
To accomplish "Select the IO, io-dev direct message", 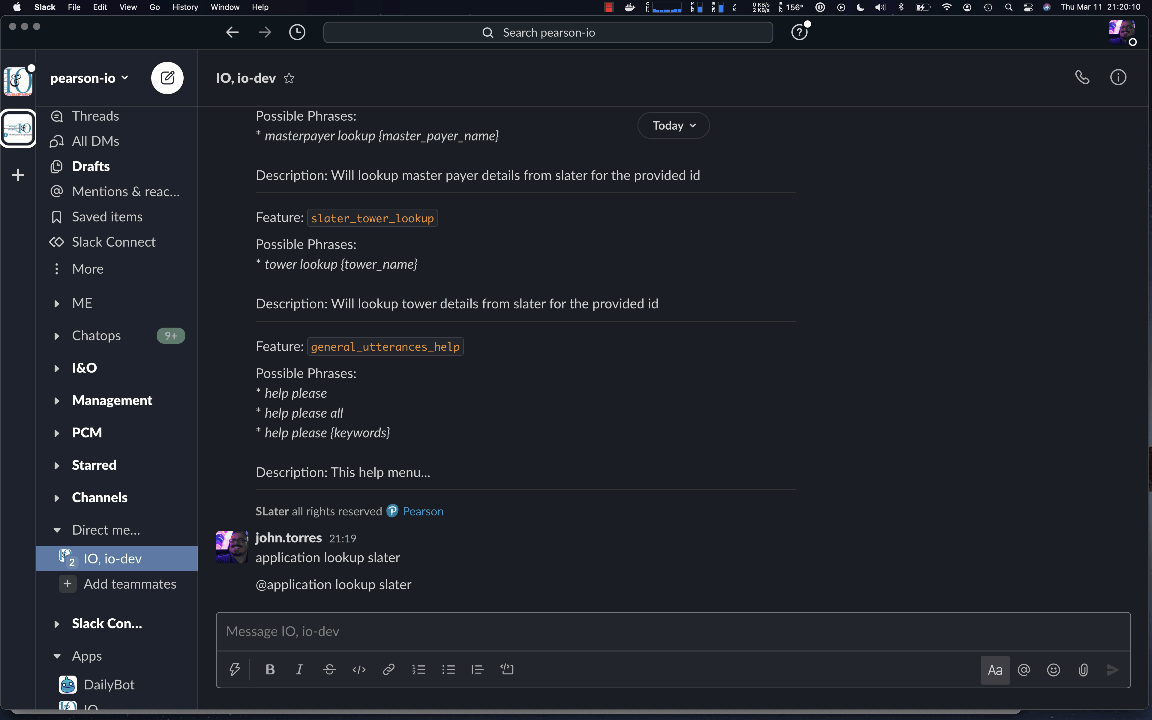I will click(x=117, y=558).
